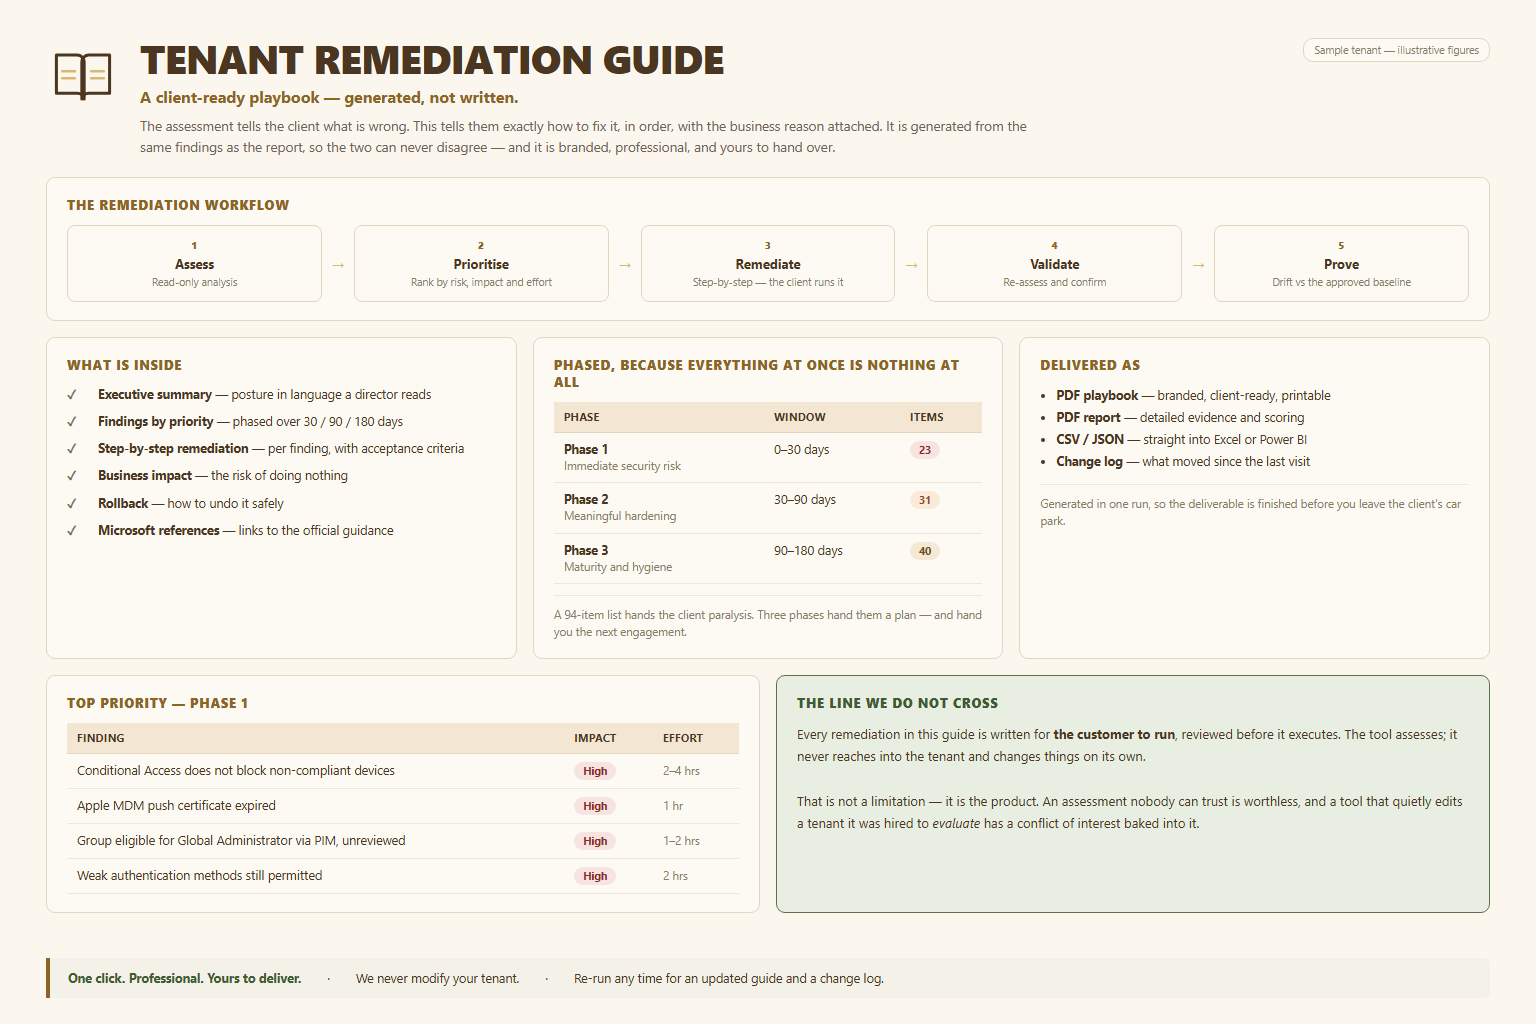Click the Microsoft references item text

pos(246,531)
